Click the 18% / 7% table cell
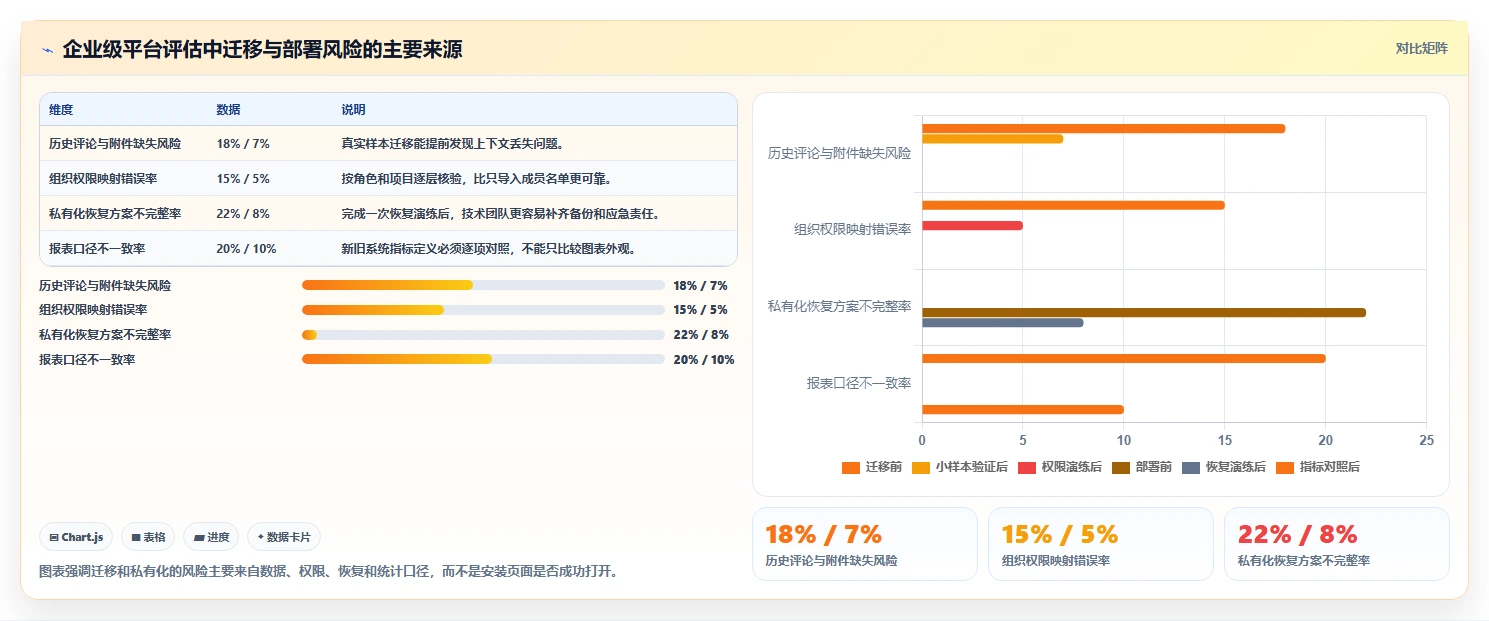 (243, 144)
